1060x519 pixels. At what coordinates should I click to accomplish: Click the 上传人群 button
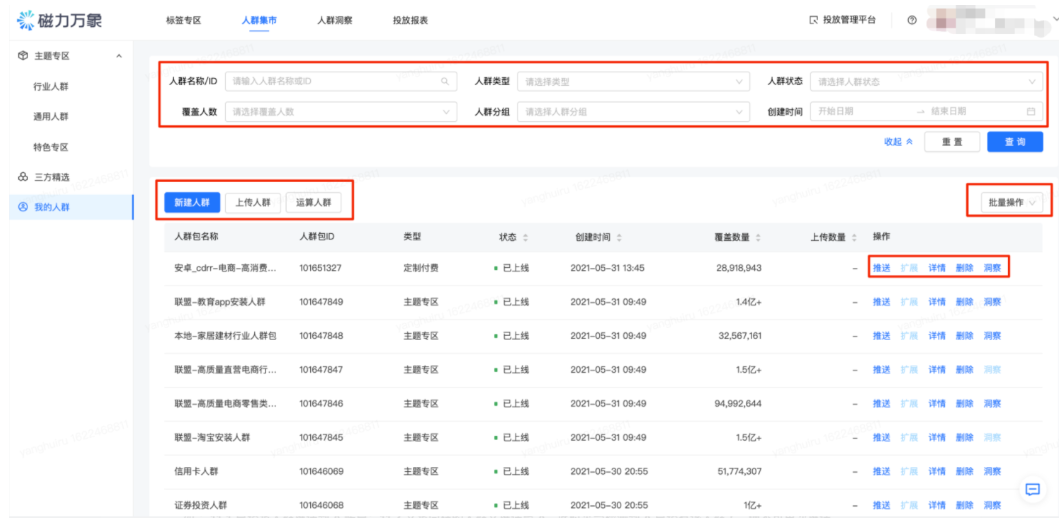(253, 203)
